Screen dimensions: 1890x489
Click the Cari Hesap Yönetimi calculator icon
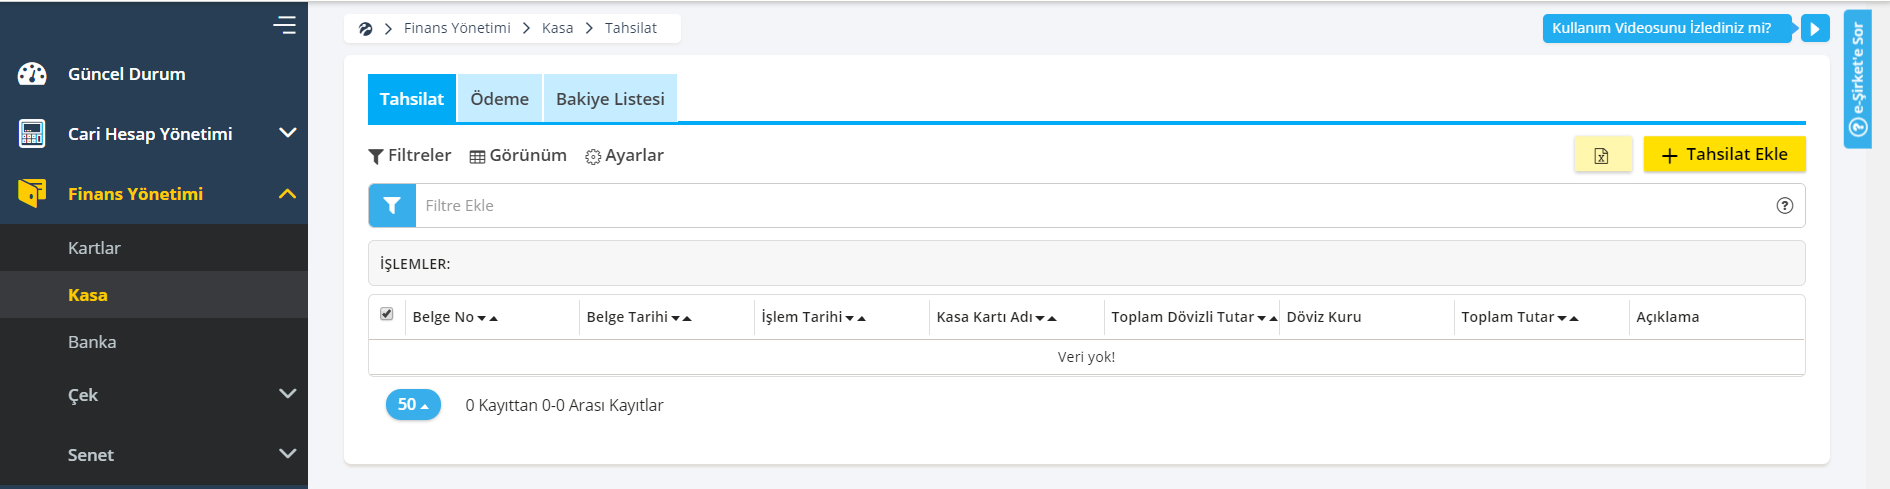pyautogui.click(x=32, y=133)
